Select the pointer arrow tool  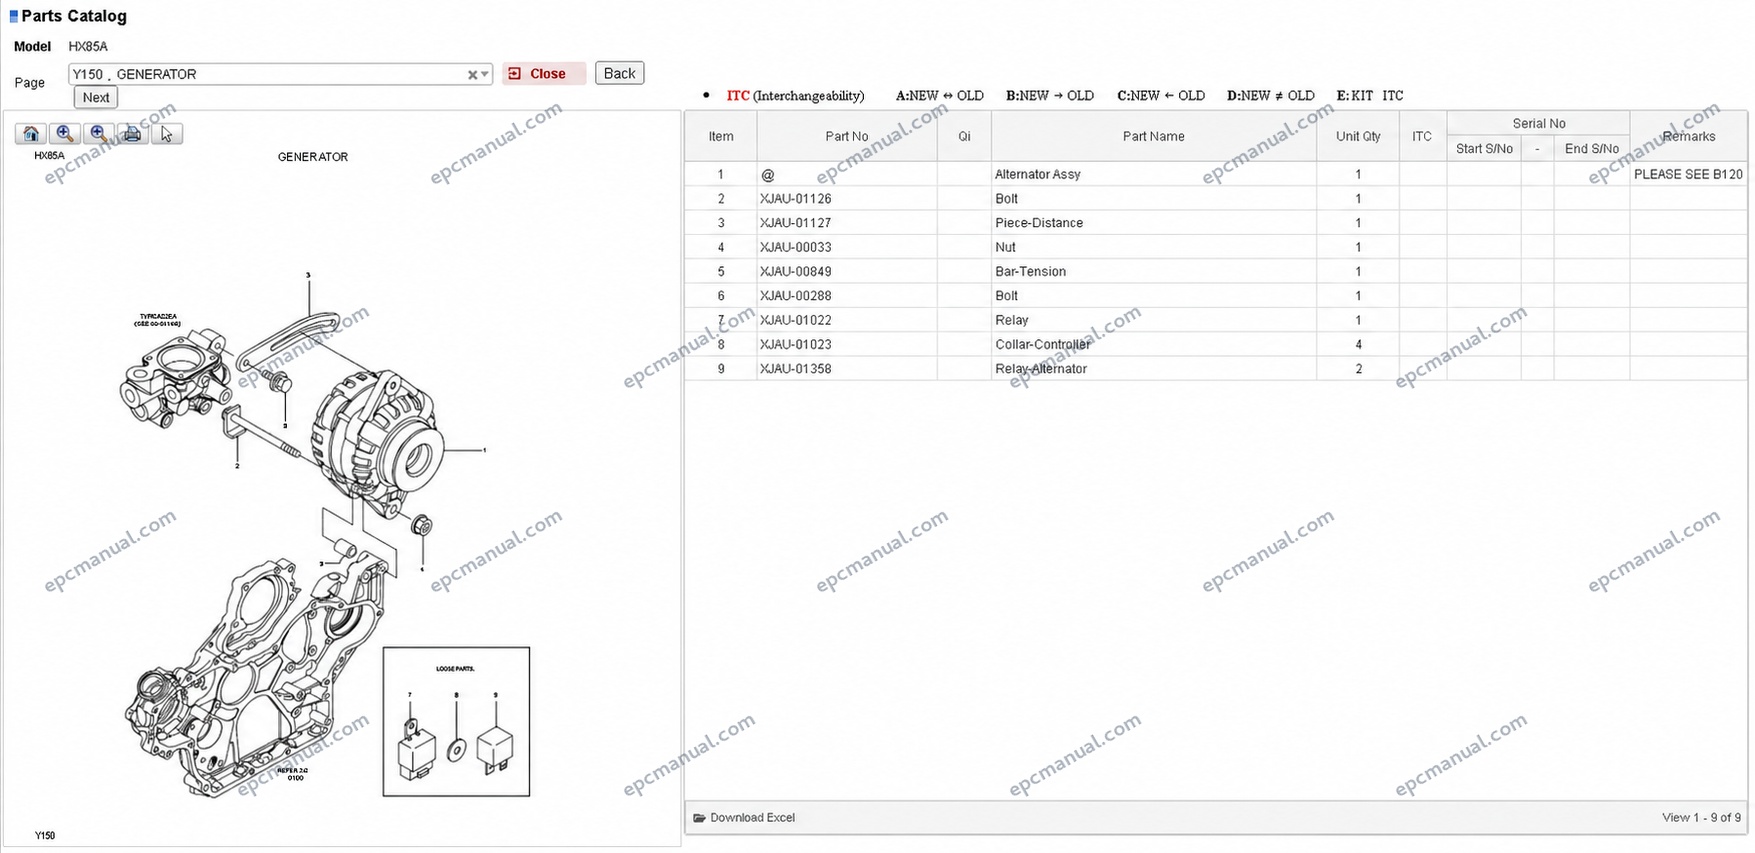tap(166, 134)
